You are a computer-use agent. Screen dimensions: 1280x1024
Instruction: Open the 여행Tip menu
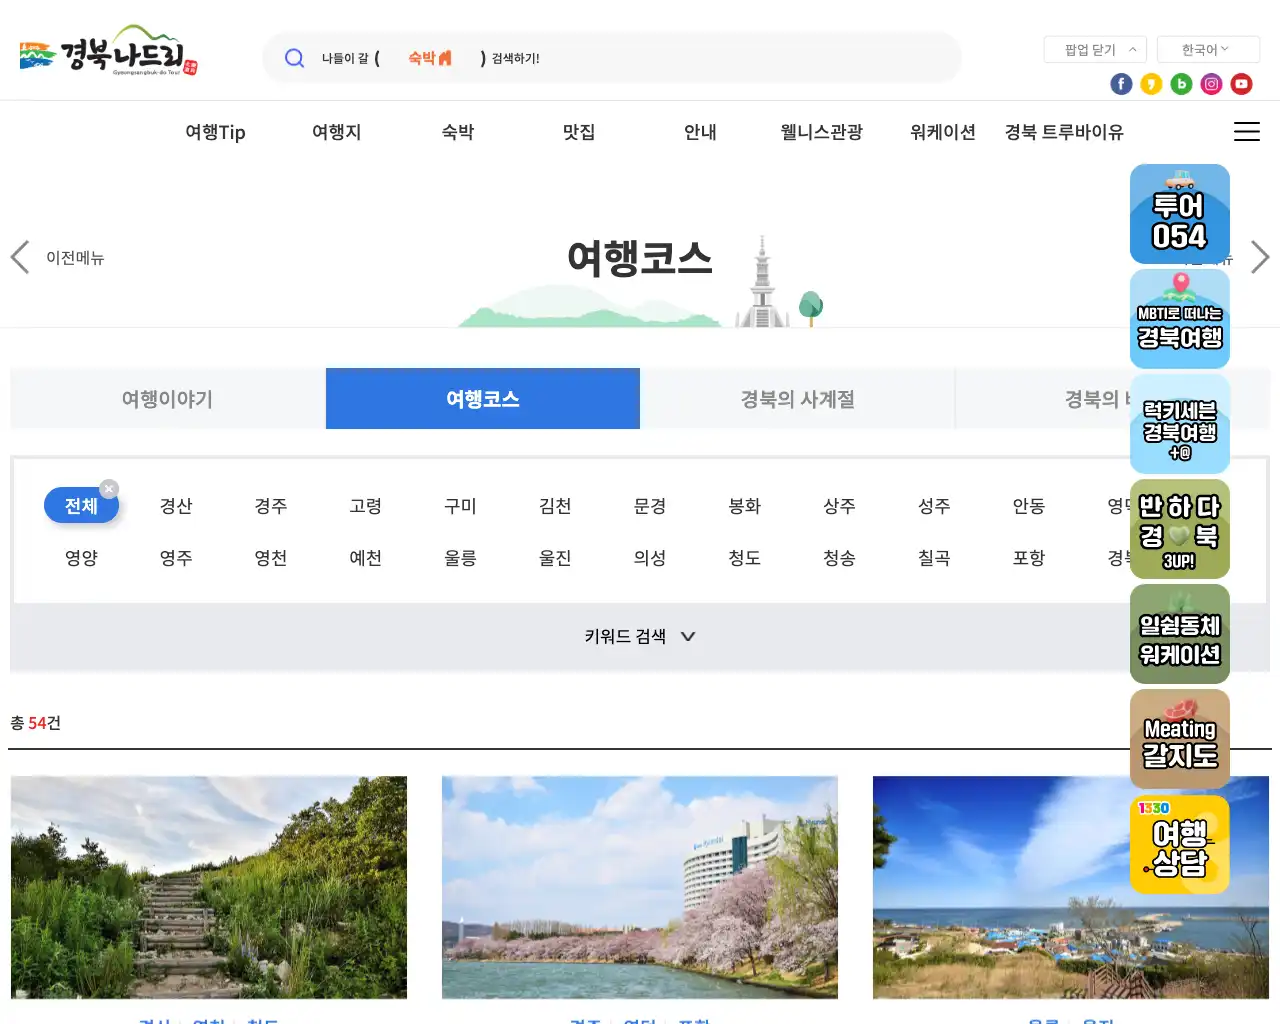coord(215,132)
